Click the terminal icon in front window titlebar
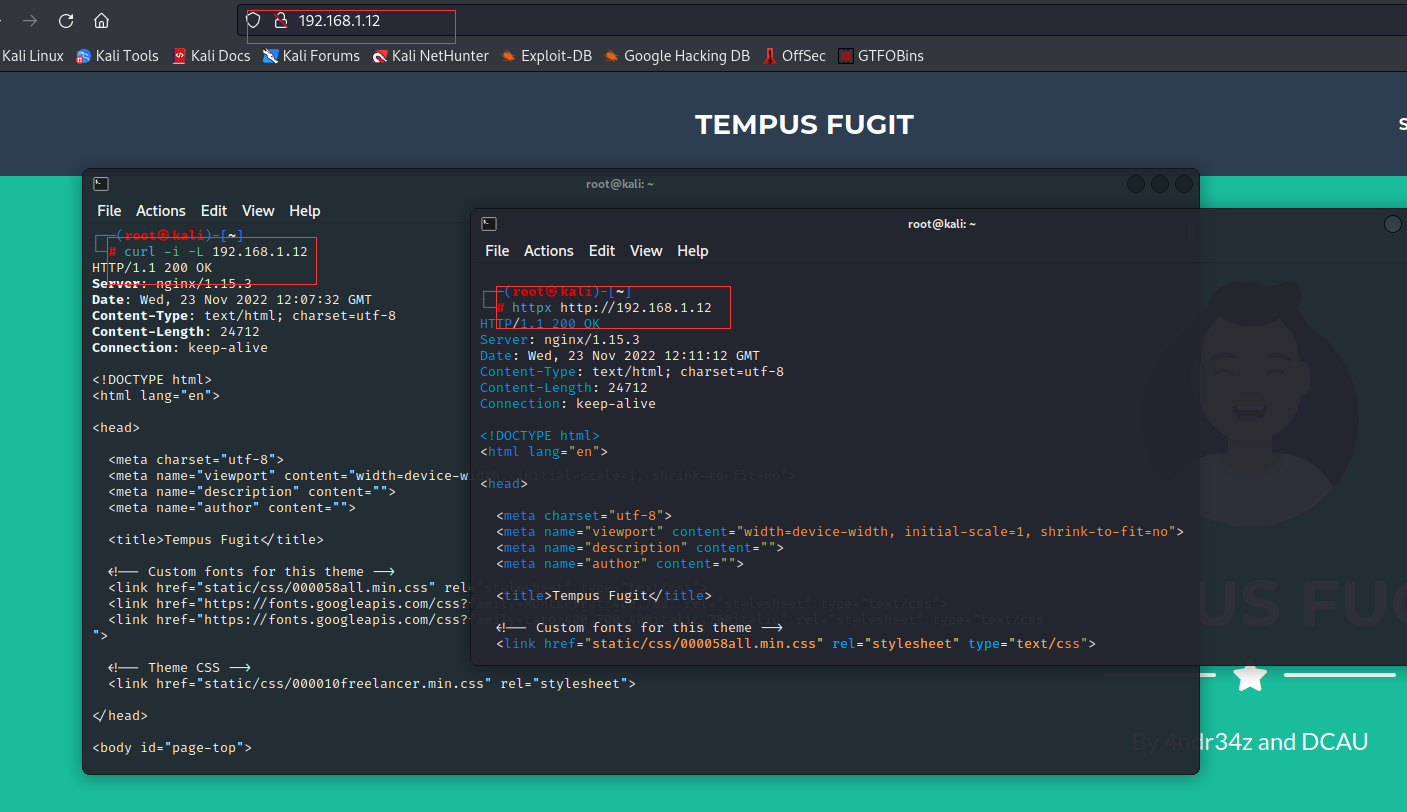This screenshot has height=812, width=1407. pos(489,224)
